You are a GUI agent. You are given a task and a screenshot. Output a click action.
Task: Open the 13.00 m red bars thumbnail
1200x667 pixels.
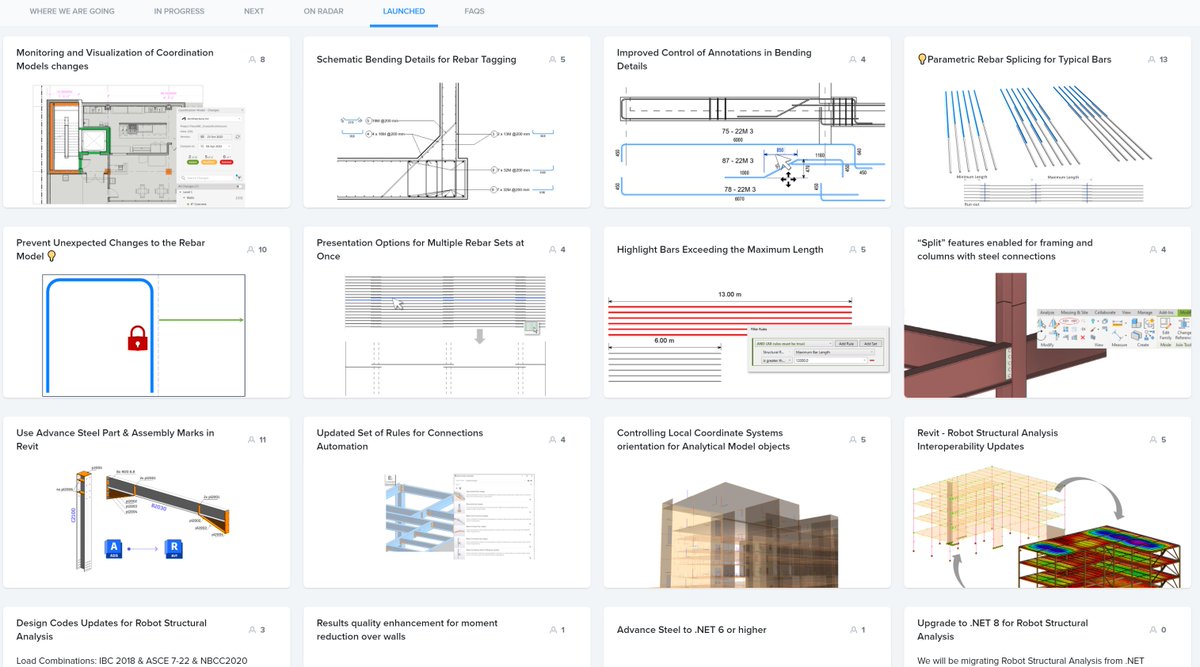(x=747, y=337)
